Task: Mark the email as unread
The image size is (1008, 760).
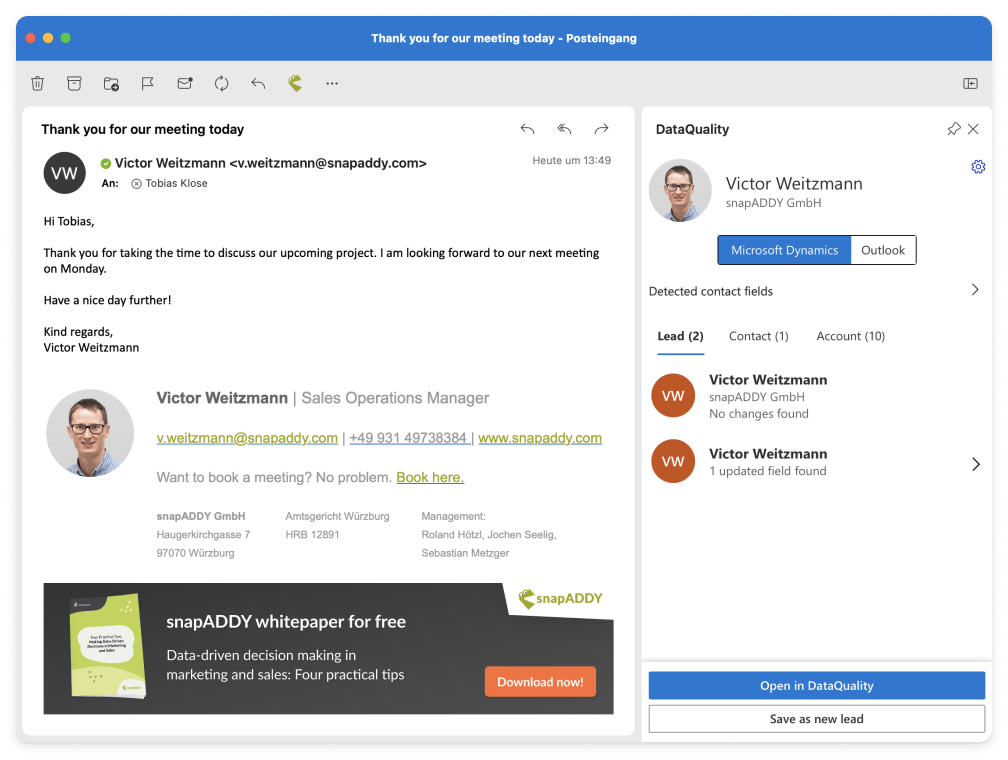Action: point(185,84)
